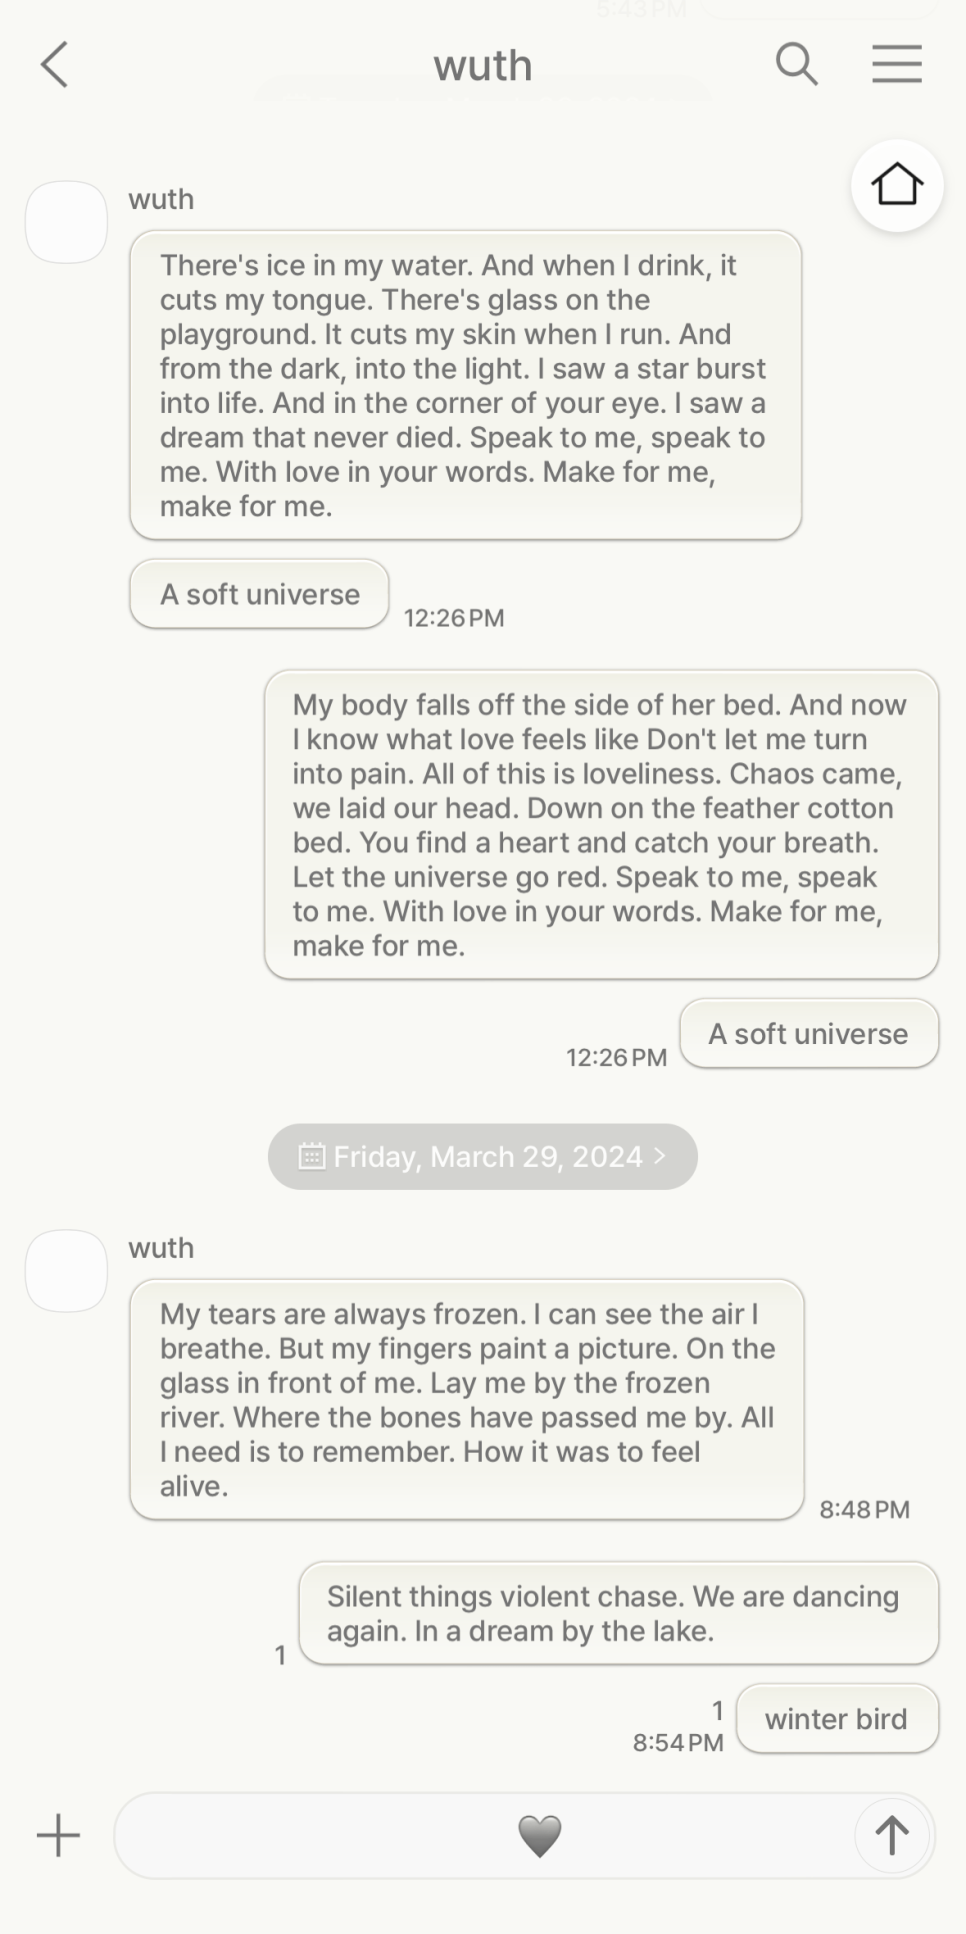Tap "There's ice in my water" message
The height and width of the screenshot is (1934, 966).
tap(465, 385)
